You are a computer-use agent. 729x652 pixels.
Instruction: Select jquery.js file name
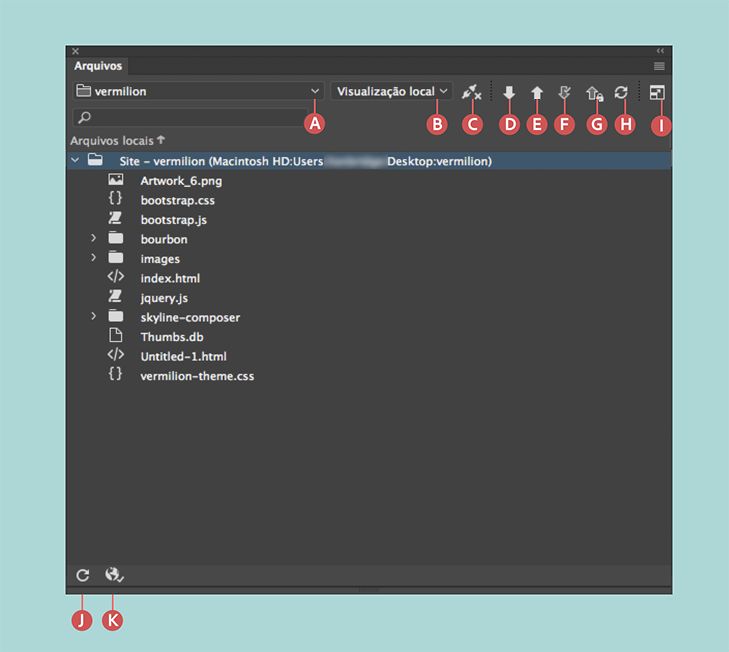tap(164, 298)
